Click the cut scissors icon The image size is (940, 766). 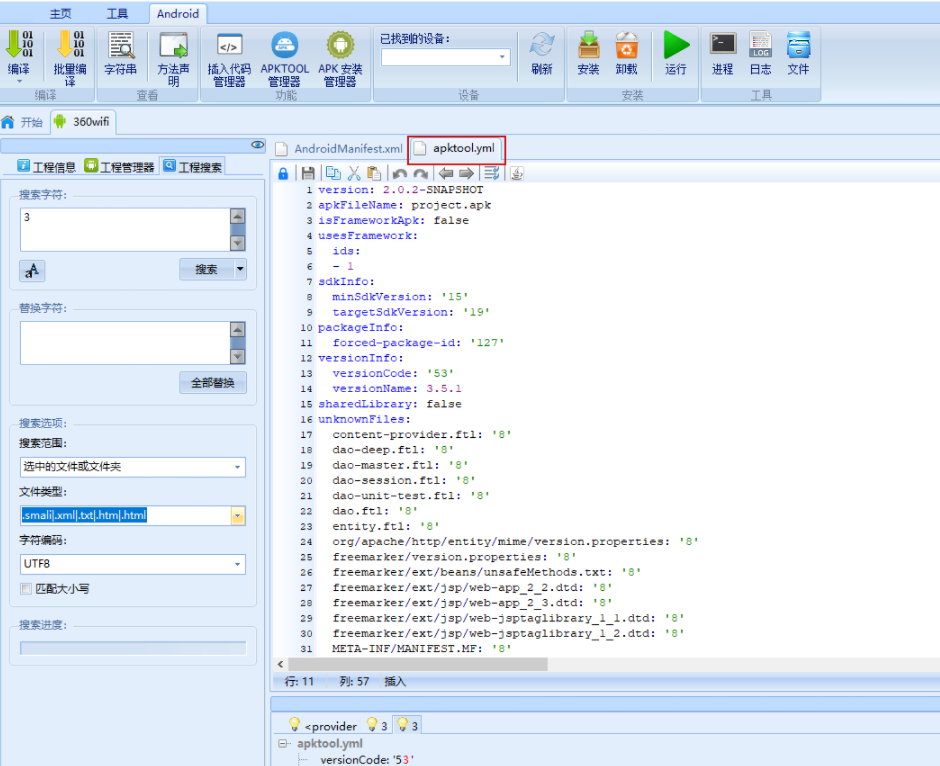point(354,174)
